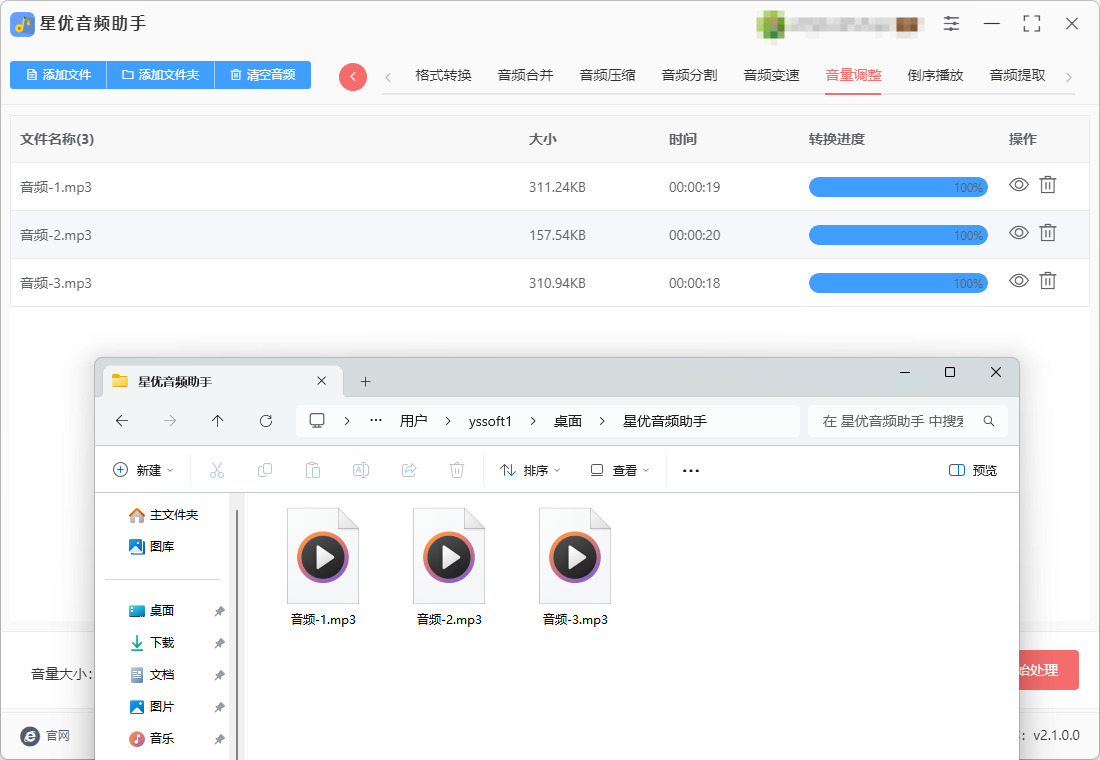
Task: Click the 桌面 breadcrumb in the address bar
Action: pyautogui.click(x=568, y=421)
